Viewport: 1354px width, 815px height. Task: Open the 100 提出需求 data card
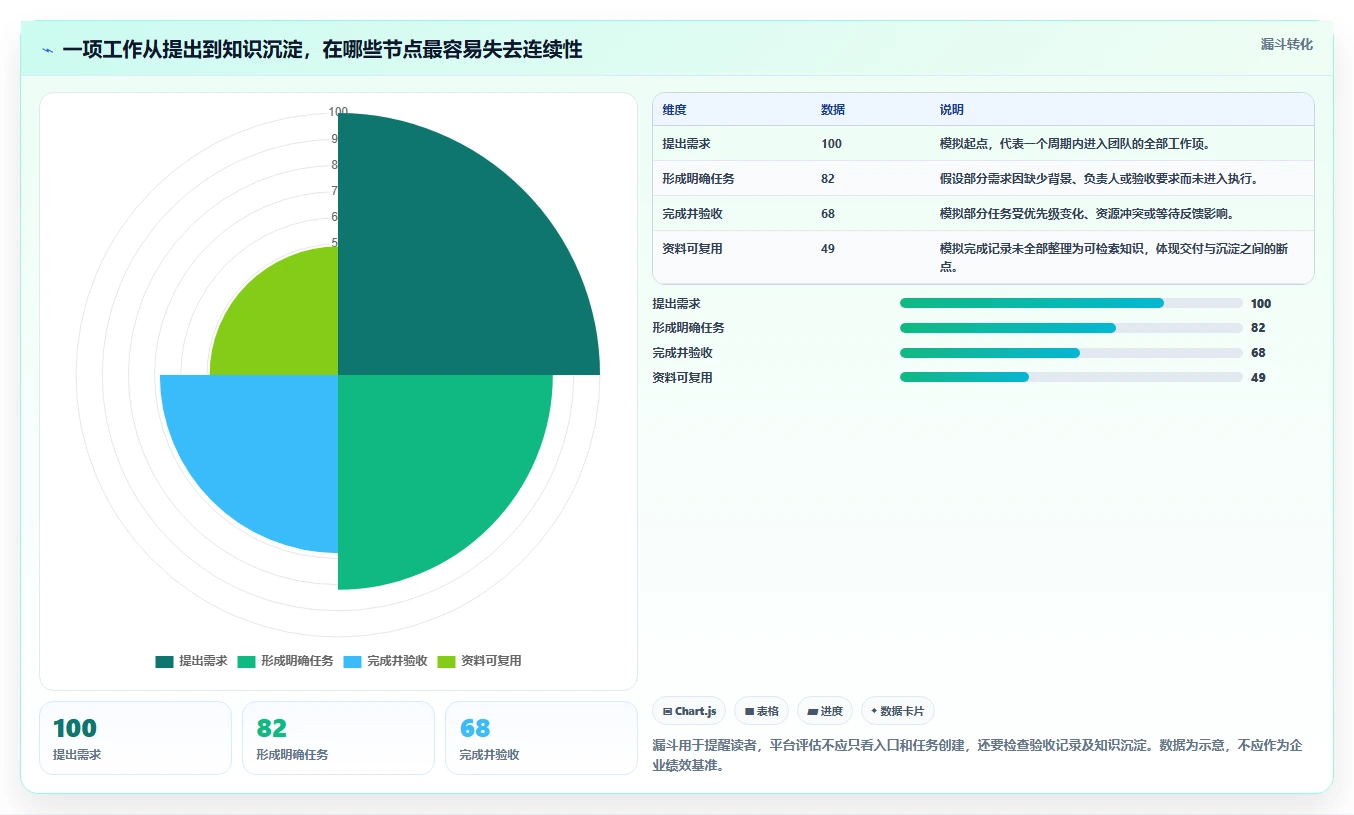(x=135, y=738)
